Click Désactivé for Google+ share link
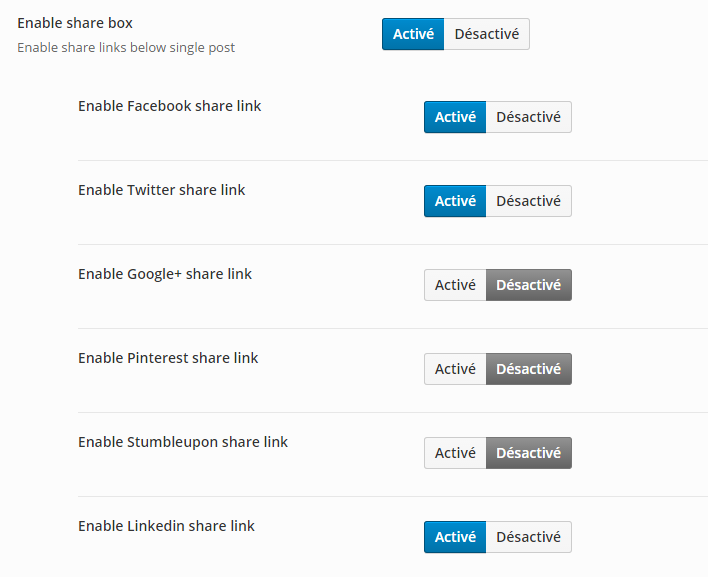The image size is (708, 577). pos(528,285)
